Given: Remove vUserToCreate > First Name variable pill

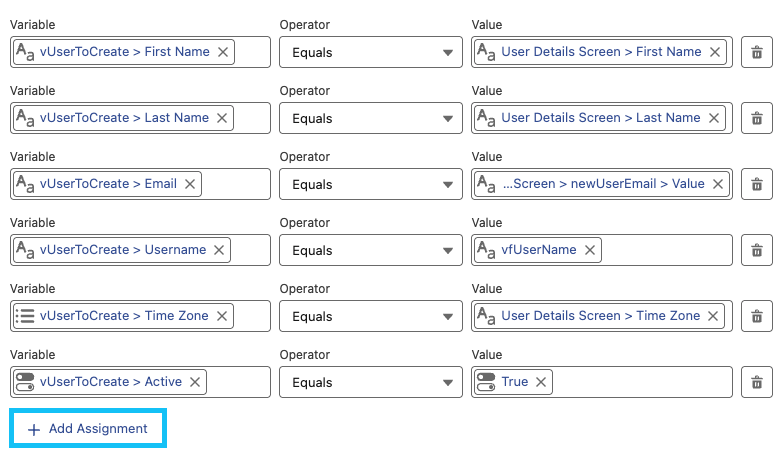Looking at the screenshot, I should 222,52.
